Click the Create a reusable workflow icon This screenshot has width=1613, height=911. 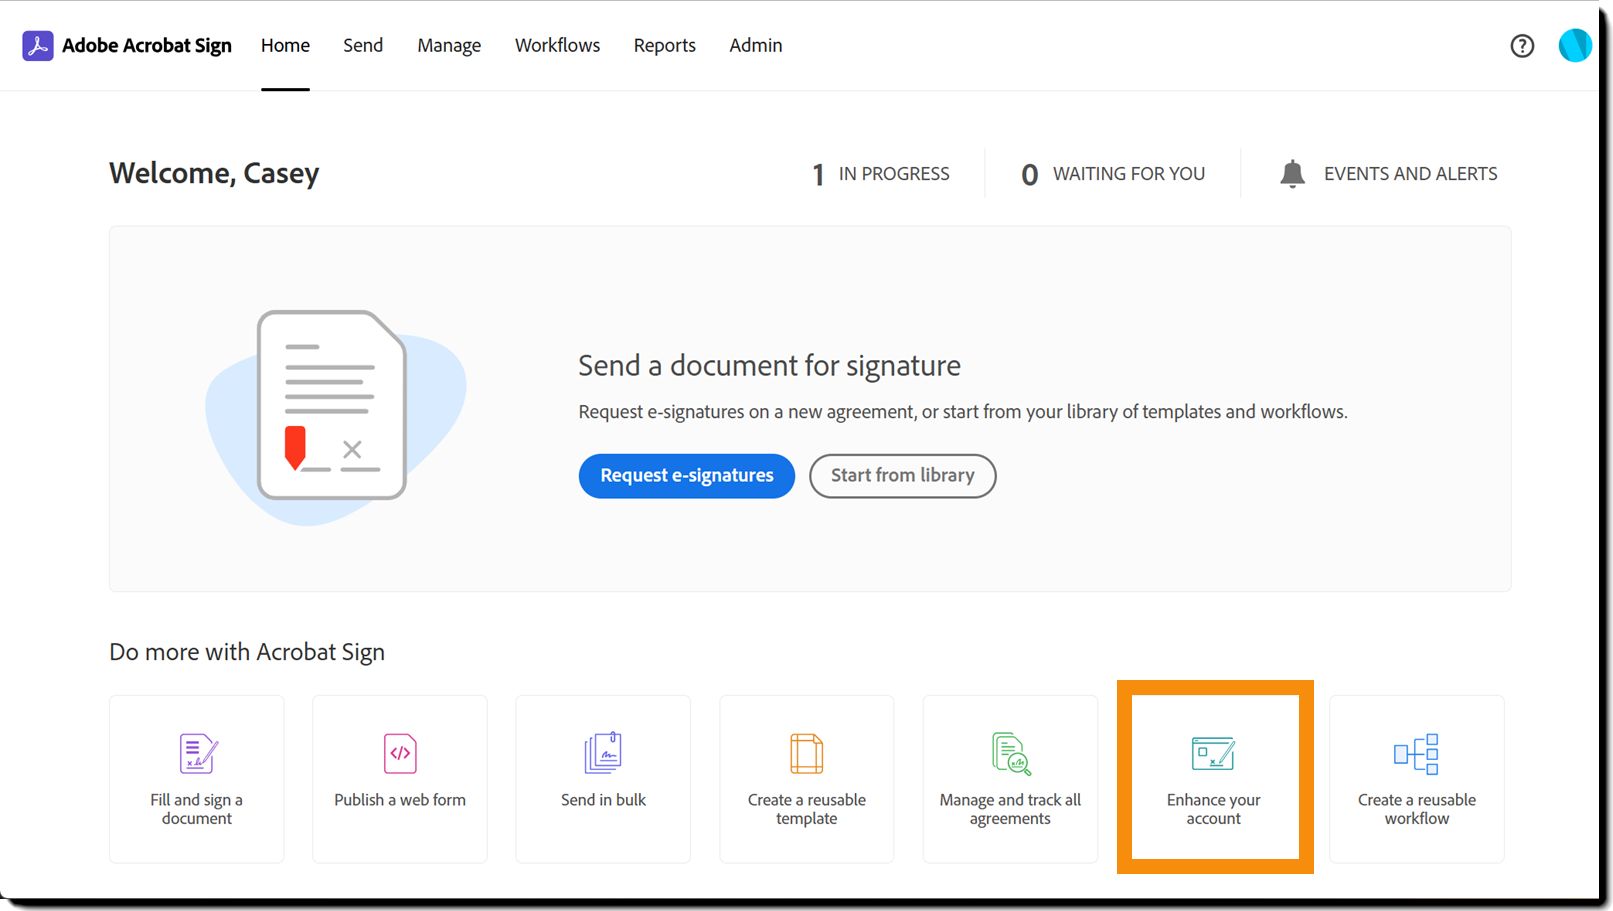[x=1416, y=754]
